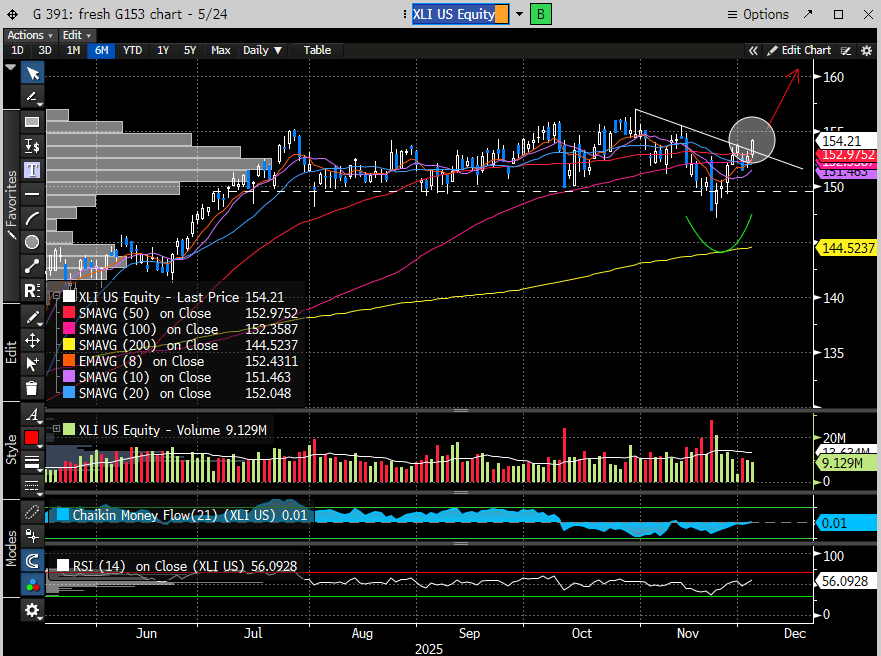881x656 pixels.
Task: Click the SMAVG (10) purple legend swatch
Action: point(69,376)
